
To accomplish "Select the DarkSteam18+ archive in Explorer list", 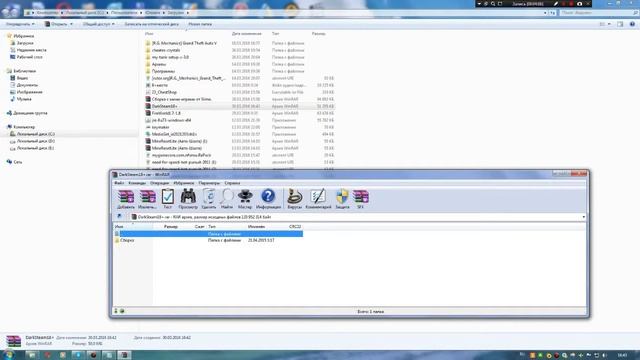I will click(x=164, y=106).
